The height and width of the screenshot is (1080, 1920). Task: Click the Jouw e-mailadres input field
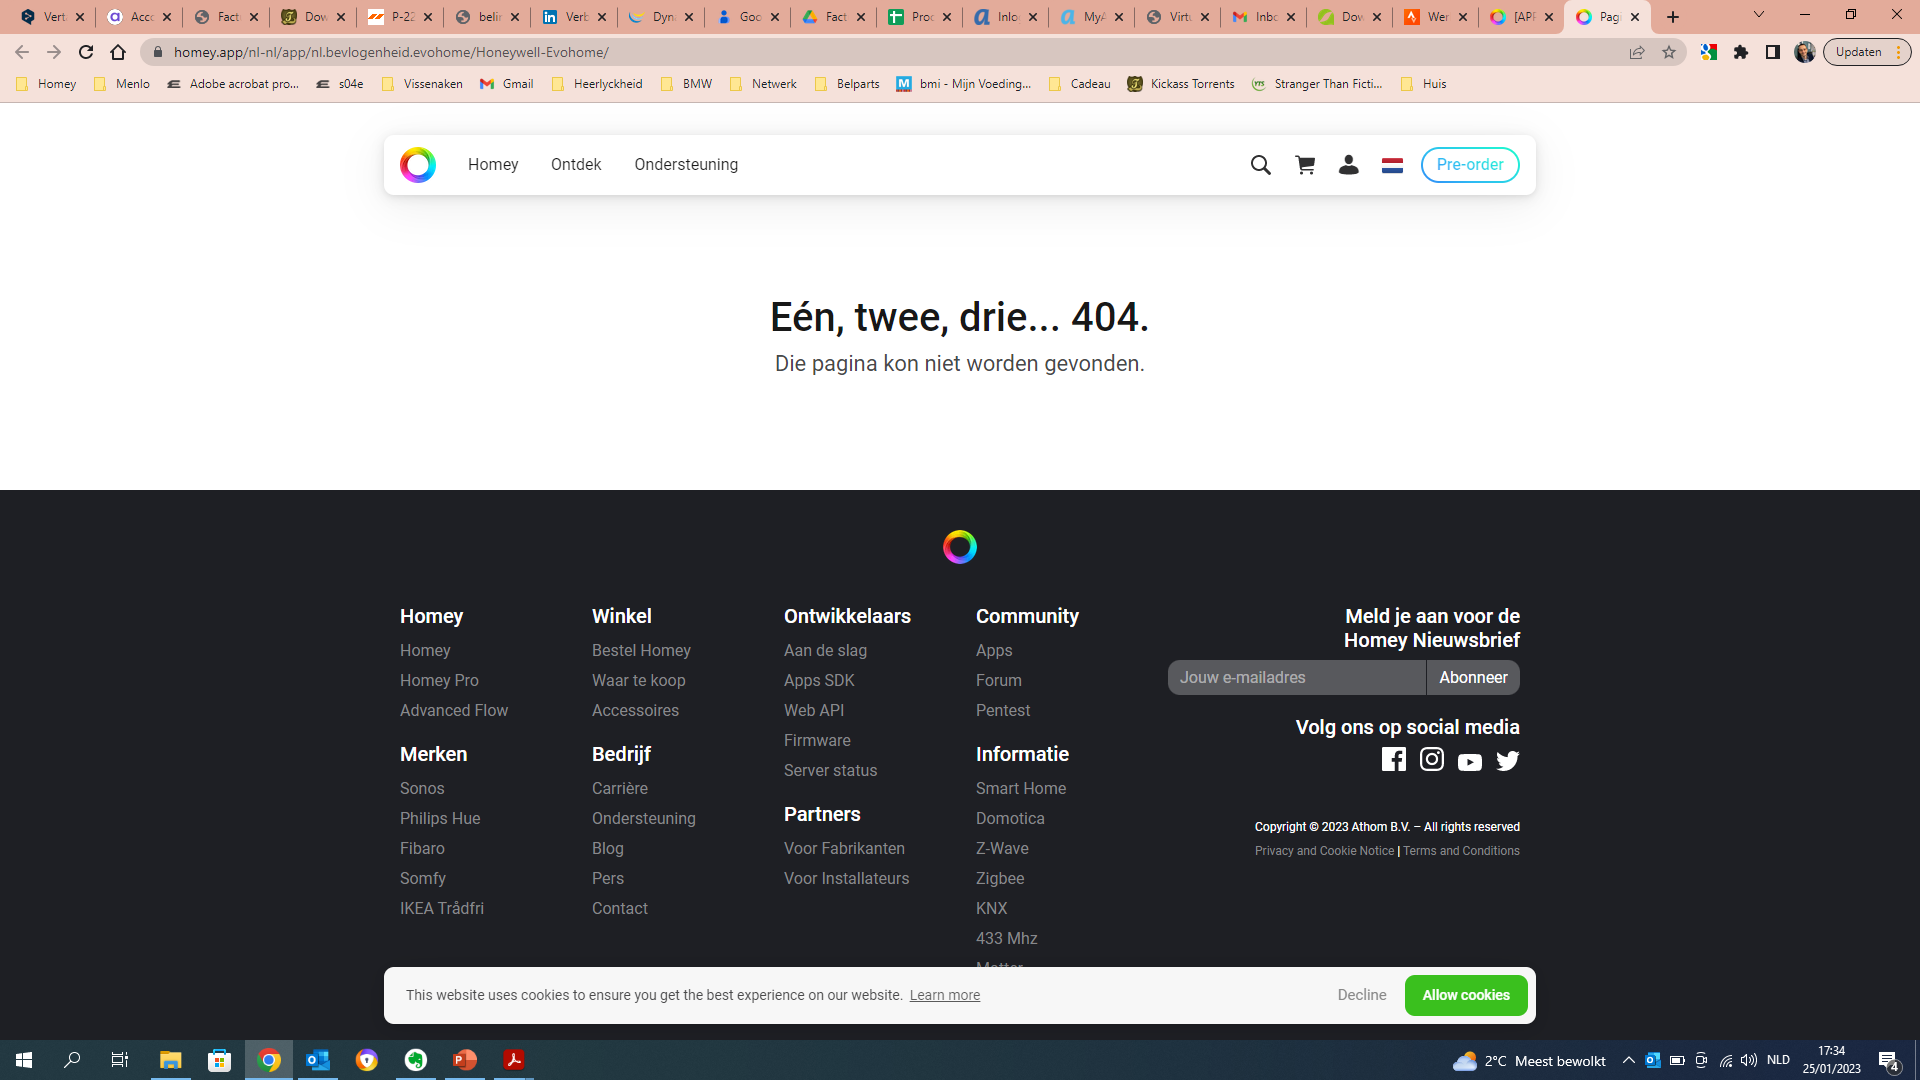[1296, 678]
